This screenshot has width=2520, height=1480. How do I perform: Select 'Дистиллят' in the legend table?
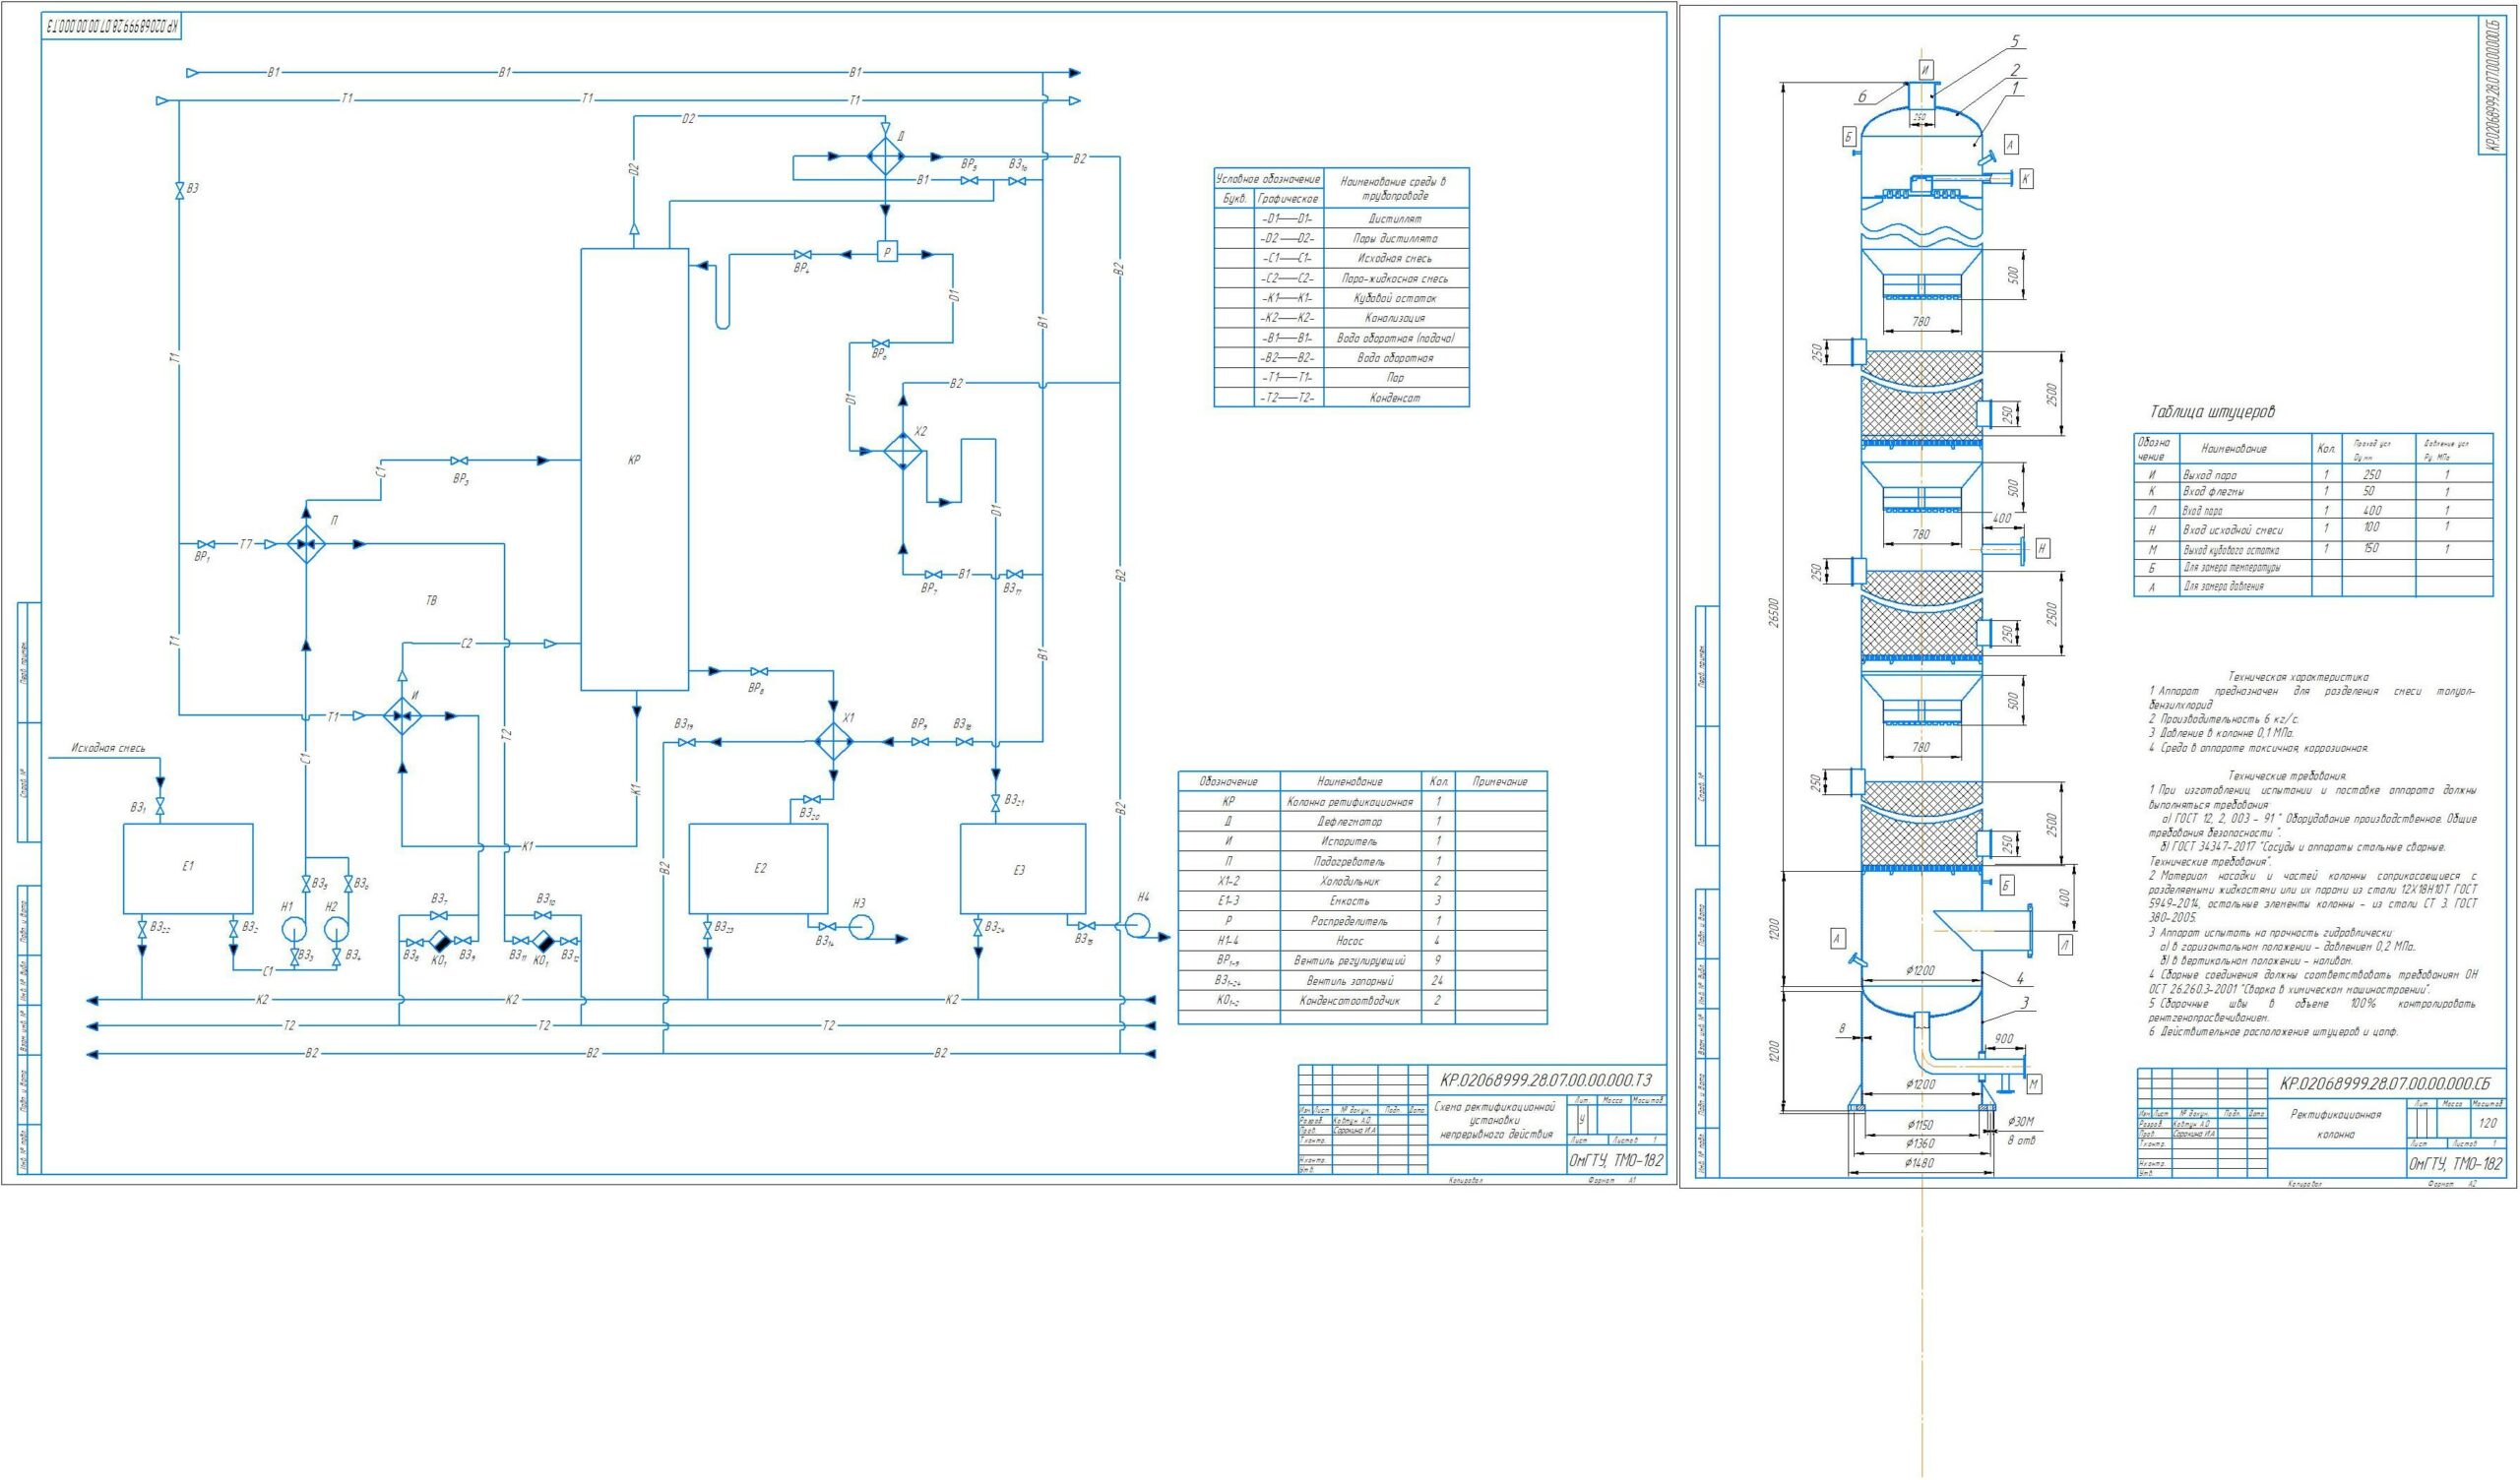[x=1395, y=218]
